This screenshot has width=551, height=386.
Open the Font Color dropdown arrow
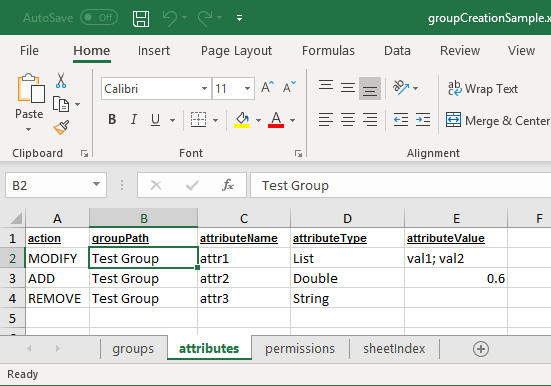pyautogui.click(x=292, y=121)
